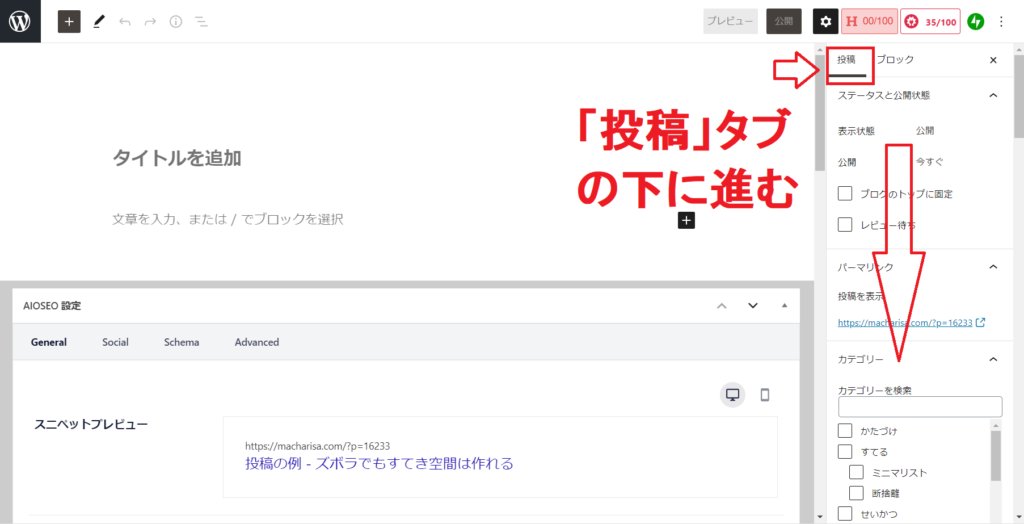Open the block inserter plus button
The height and width of the screenshot is (524, 1024).
[69, 21]
